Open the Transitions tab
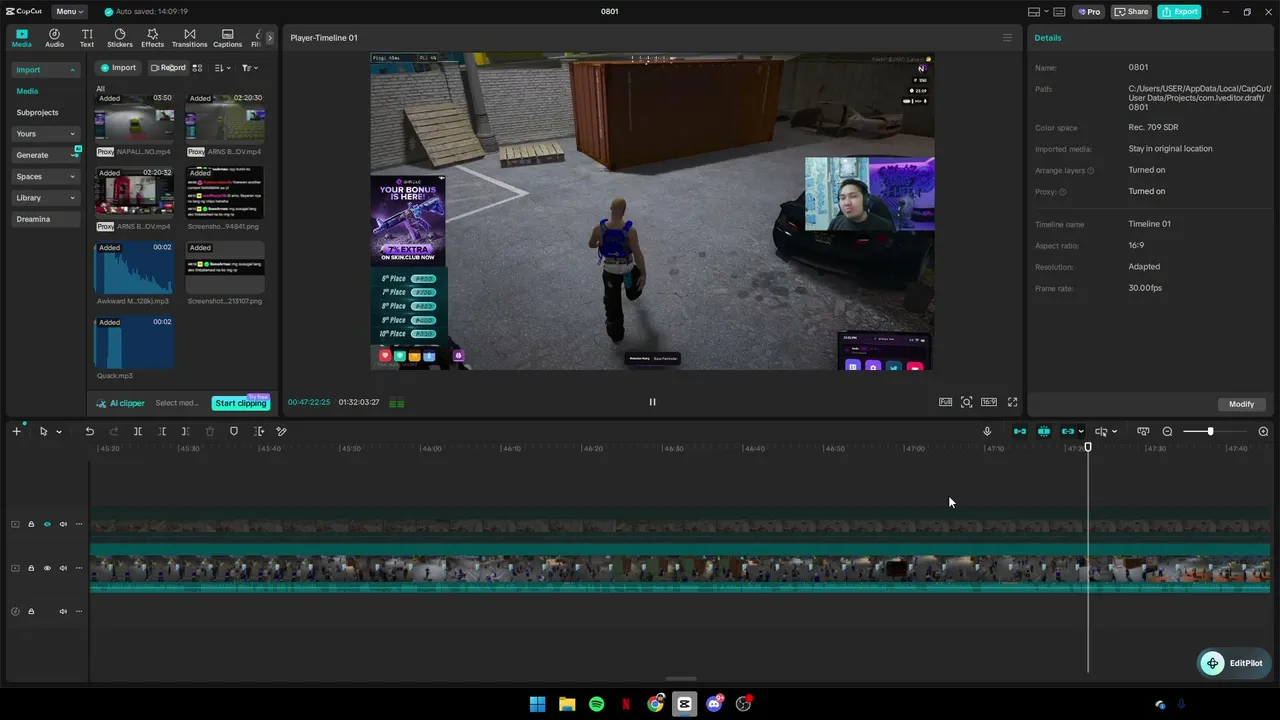The image size is (1280, 720). coord(189,38)
